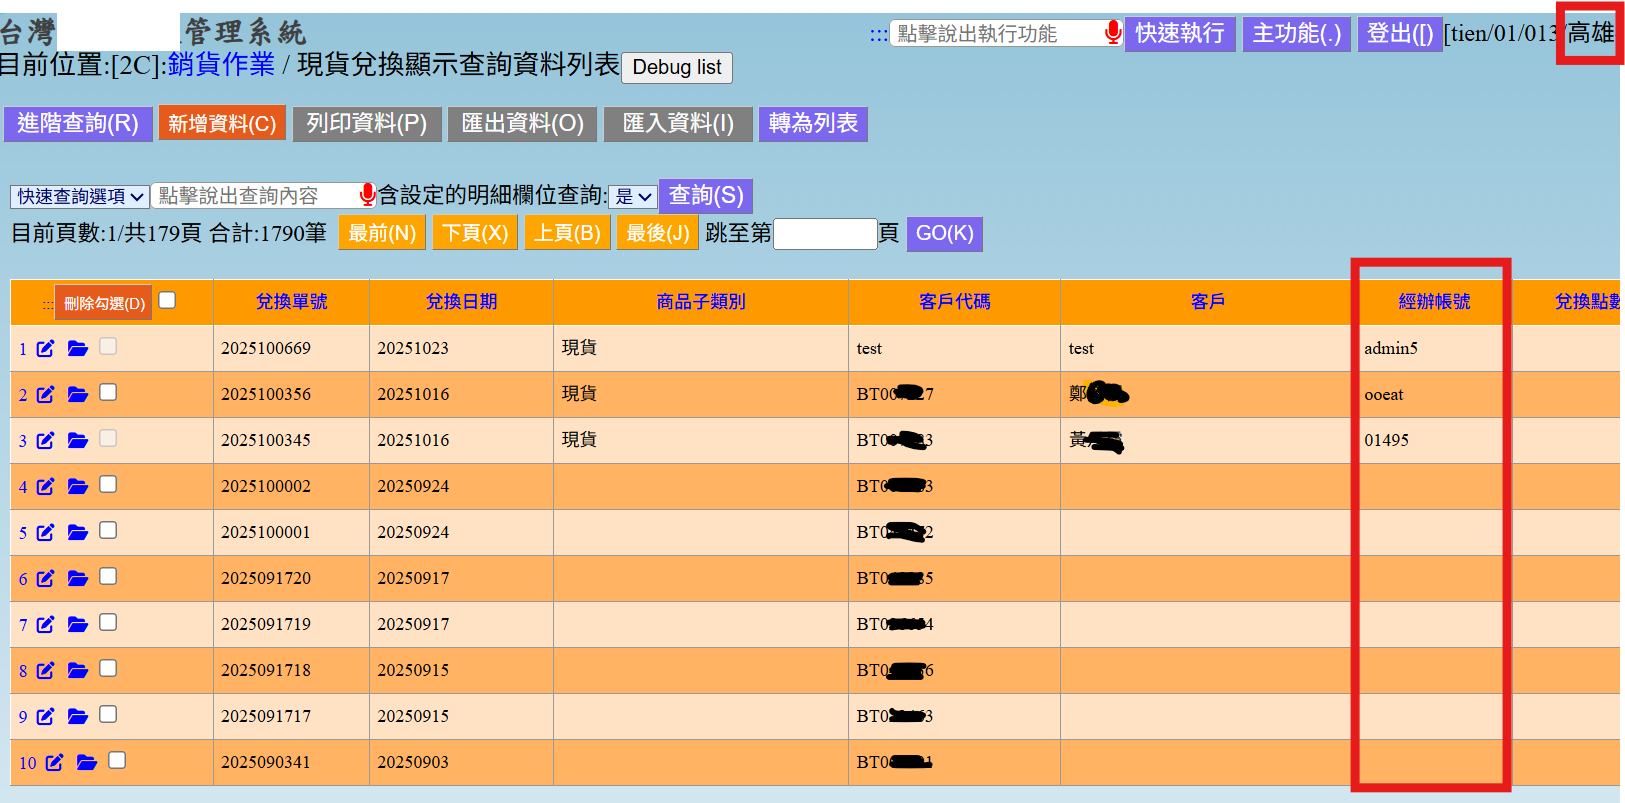The image size is (1625, 803).
Task: Open the 快速查詢選項 dropdown
Action: point(80,196)
